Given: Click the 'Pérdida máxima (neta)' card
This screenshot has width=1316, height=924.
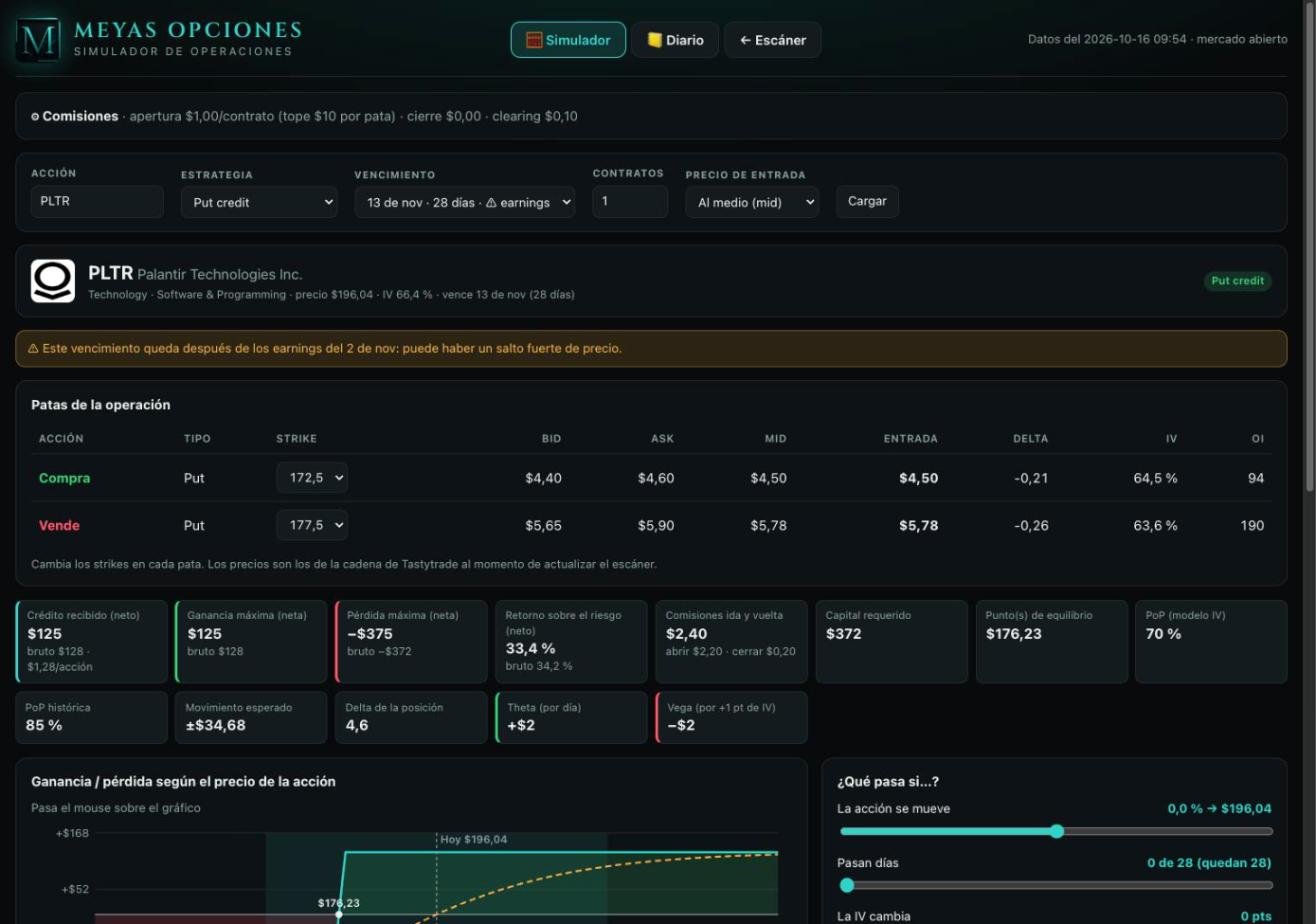Looking at the screenshot, I should [411, 642].
